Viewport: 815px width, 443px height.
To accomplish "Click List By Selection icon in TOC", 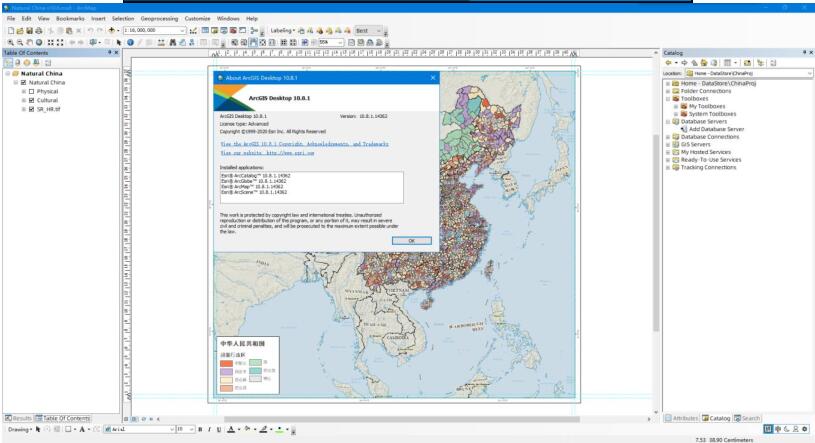I will tap(36, 63).
